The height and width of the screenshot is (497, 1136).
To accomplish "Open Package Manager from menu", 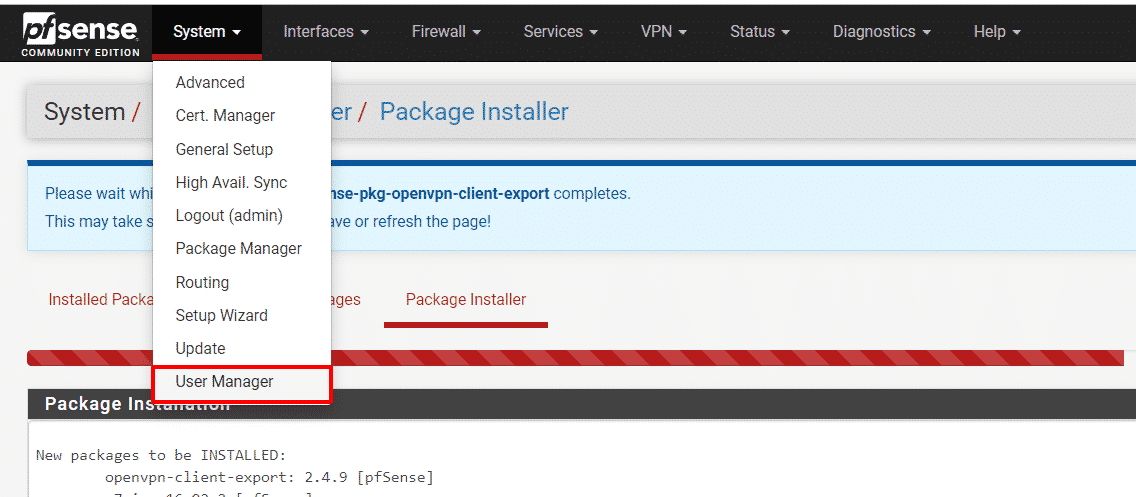I will (238, 249).
